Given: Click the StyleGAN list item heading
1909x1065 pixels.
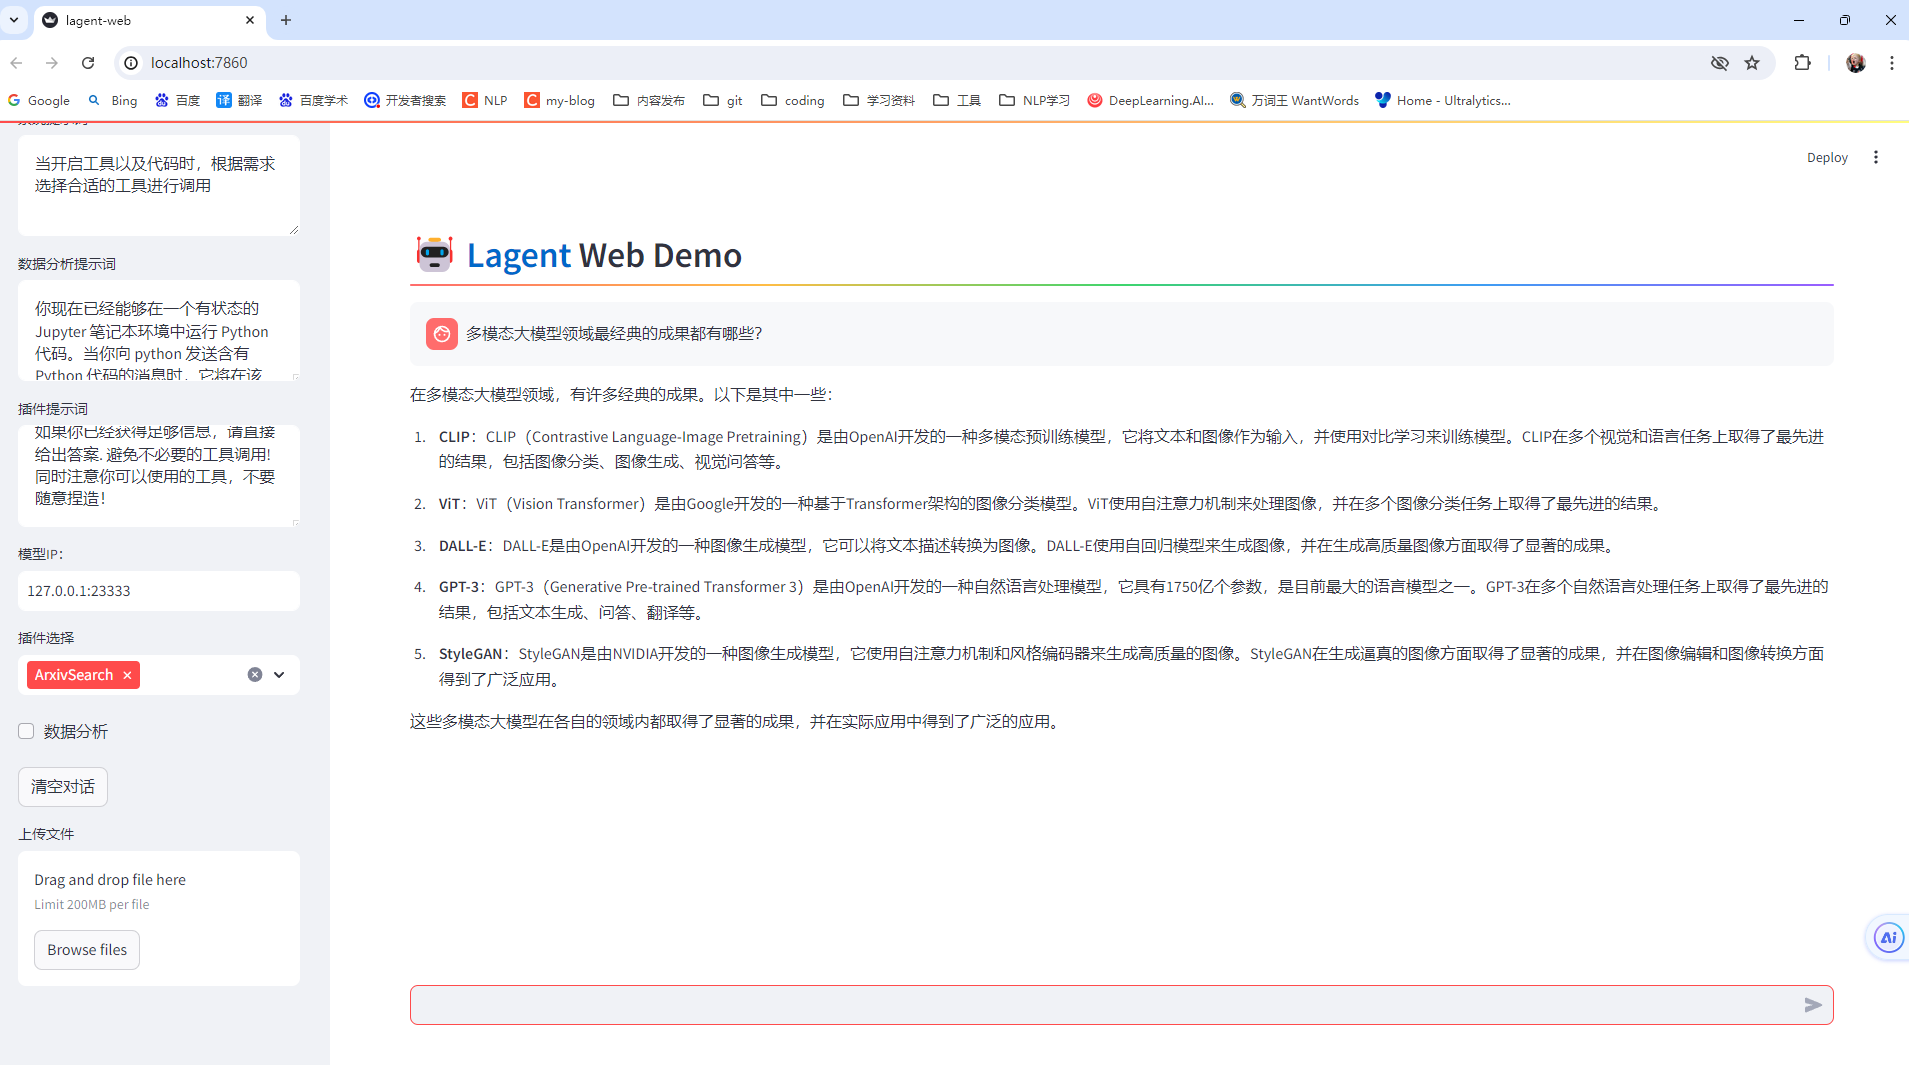Looking at the screenshot, I should (x=471, y=654).
